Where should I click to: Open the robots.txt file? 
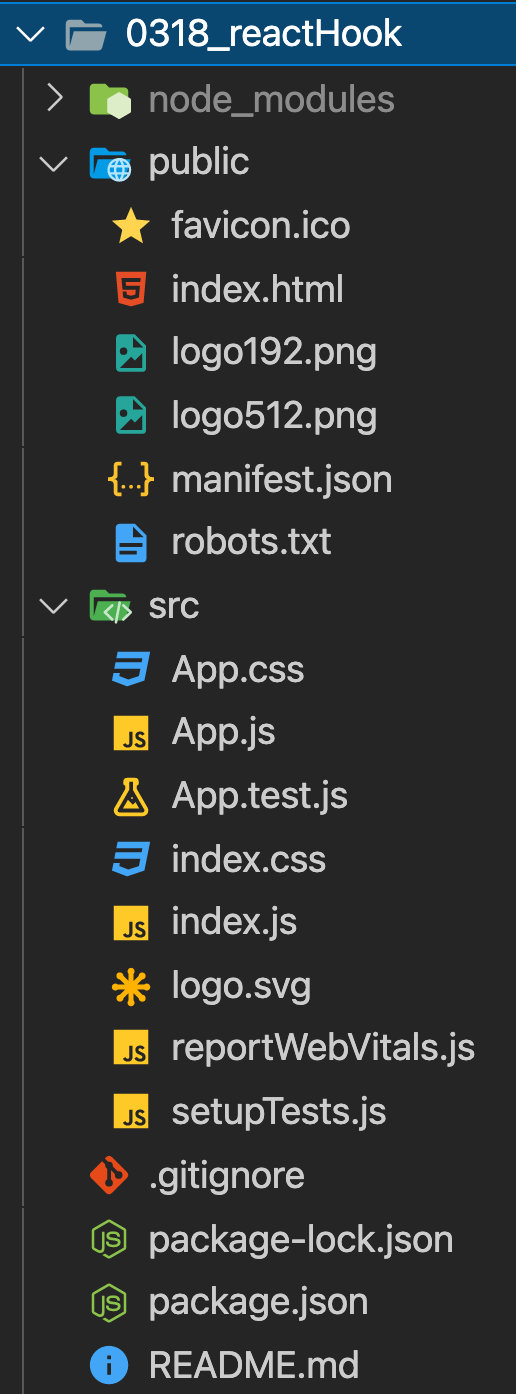252,543
